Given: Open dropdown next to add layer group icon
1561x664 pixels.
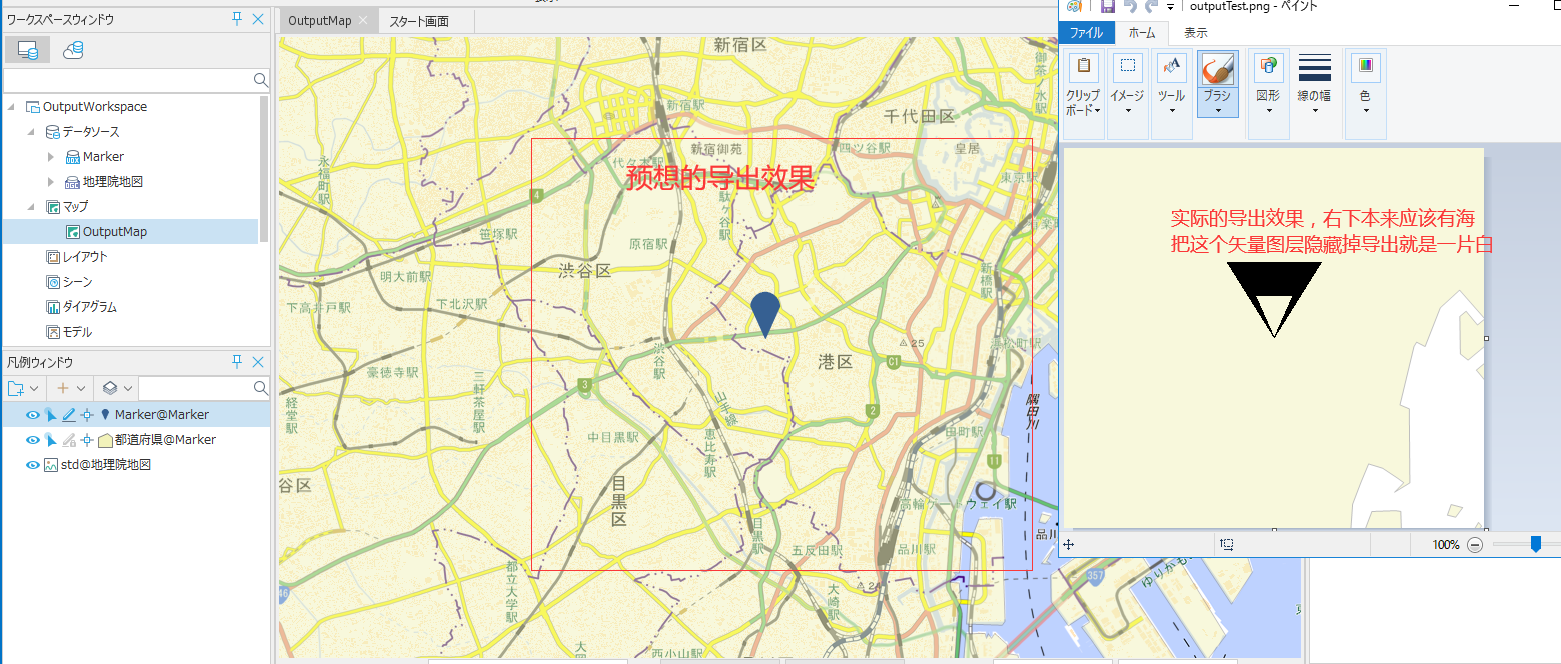Looking at the screenshot, I should (x=34, y=388).
